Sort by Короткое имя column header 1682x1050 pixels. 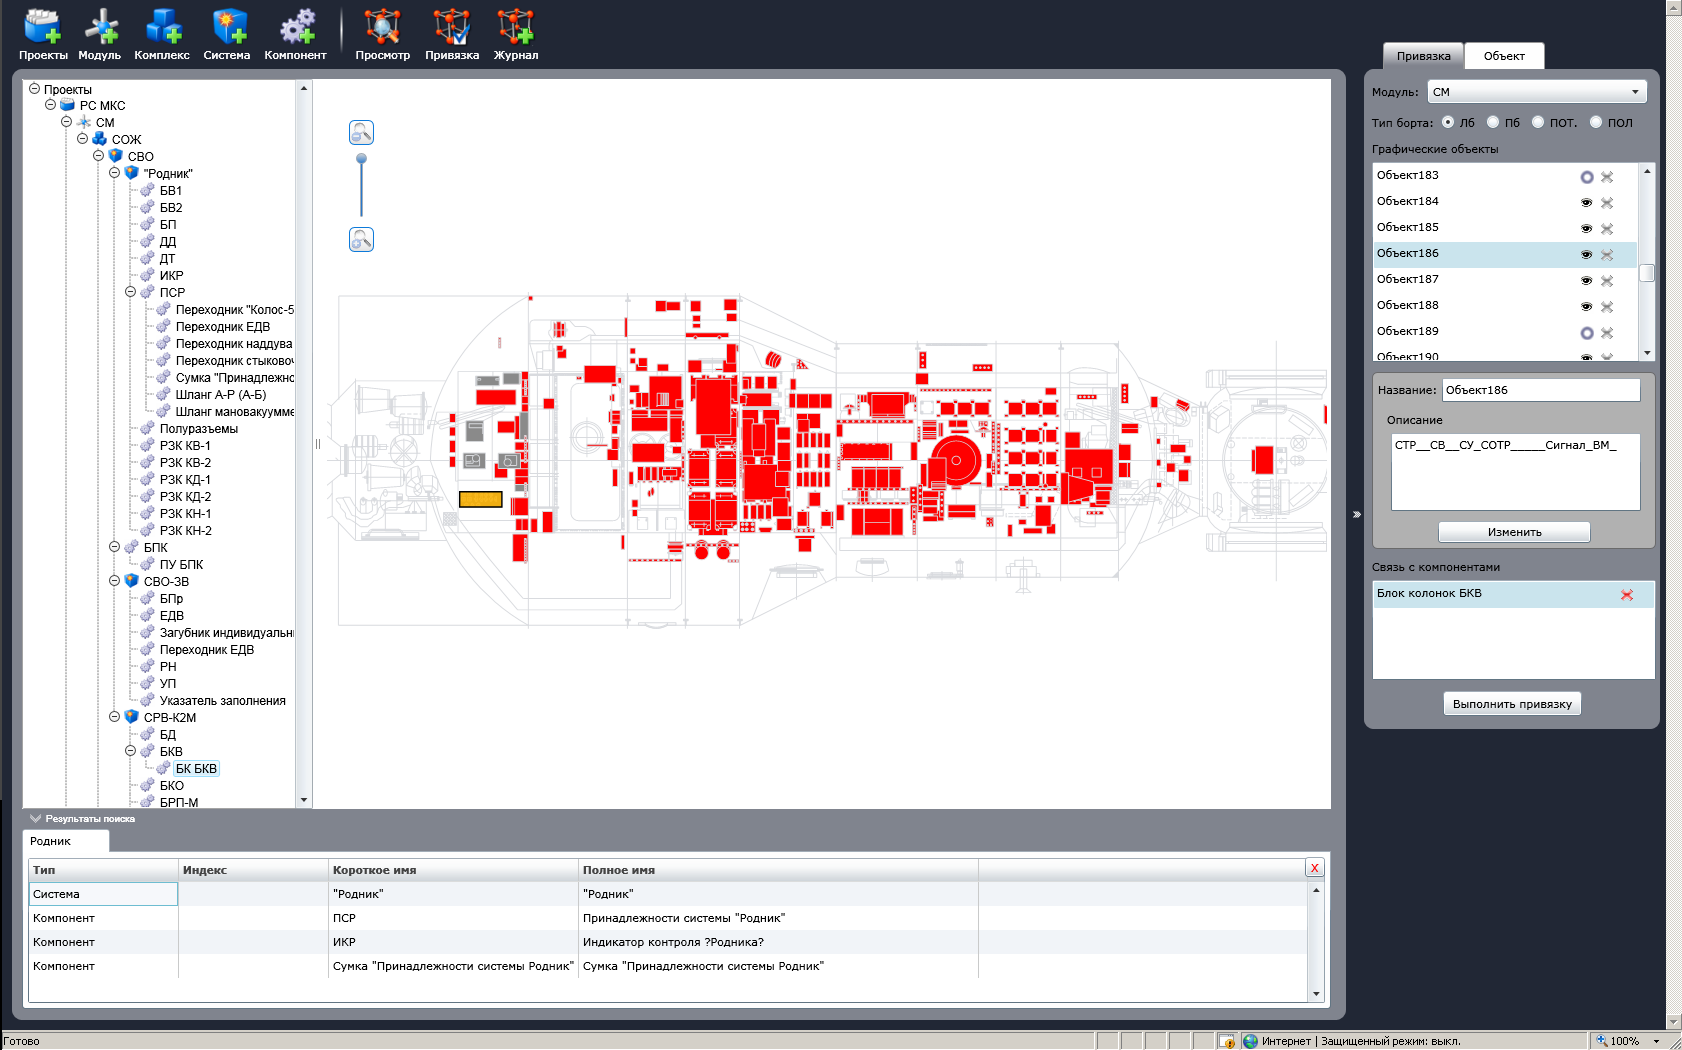coord(453,870)
